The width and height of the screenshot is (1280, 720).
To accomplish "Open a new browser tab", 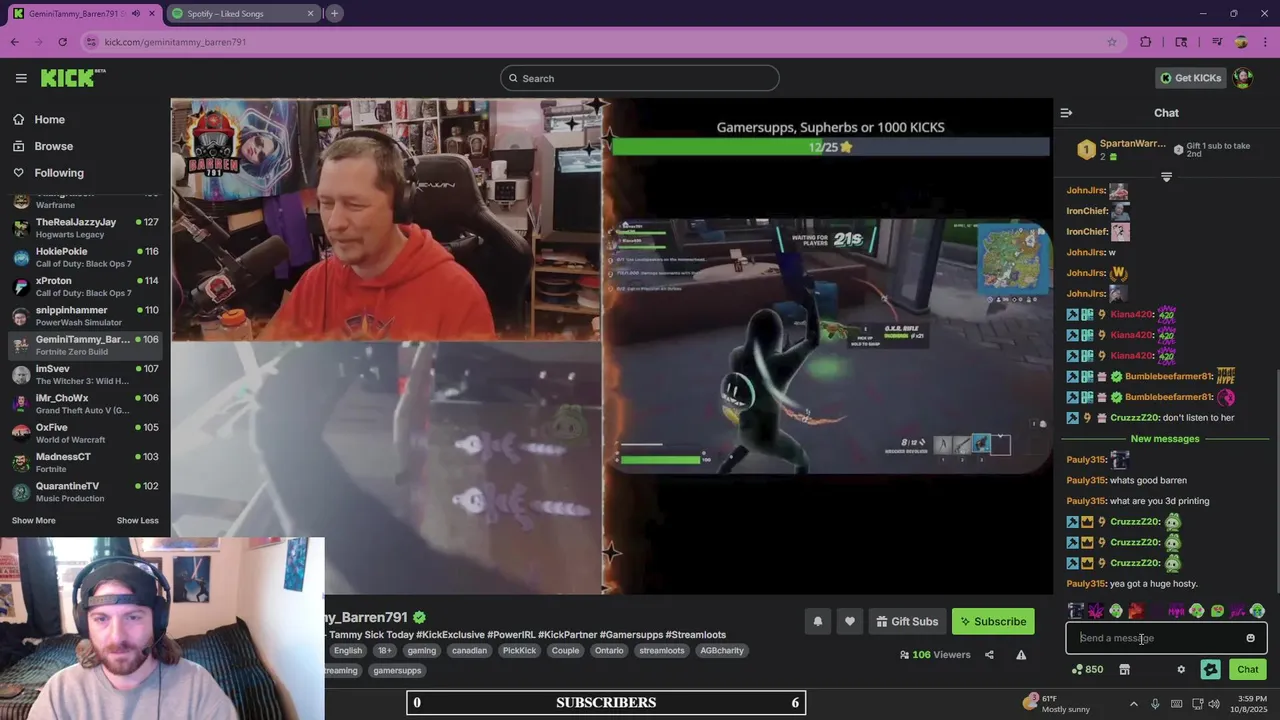I will click(x=334, y=13).
